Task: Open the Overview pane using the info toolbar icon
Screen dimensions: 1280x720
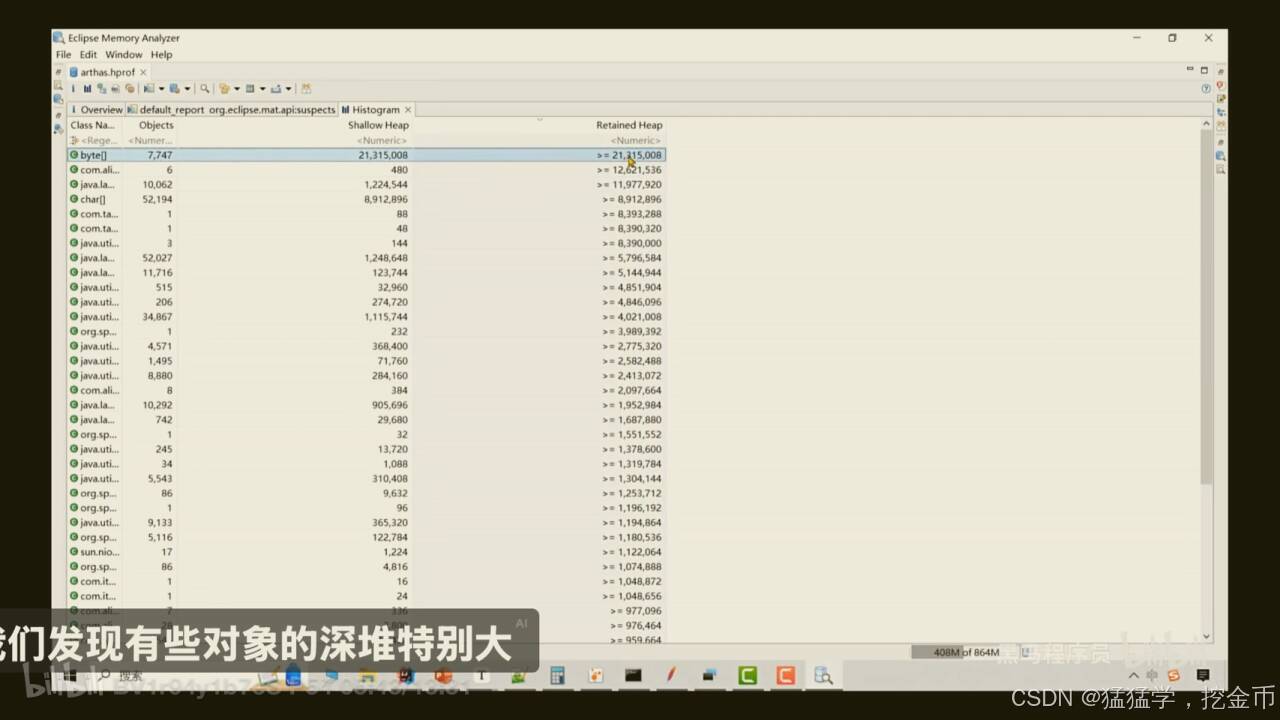Action: (73, 88)
